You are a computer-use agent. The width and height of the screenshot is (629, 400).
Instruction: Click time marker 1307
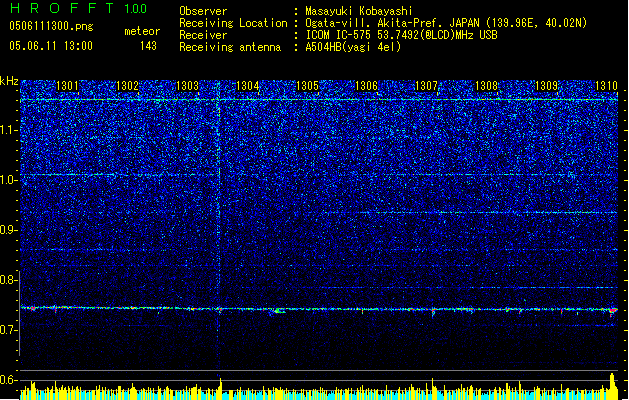(x=426, y=86)
